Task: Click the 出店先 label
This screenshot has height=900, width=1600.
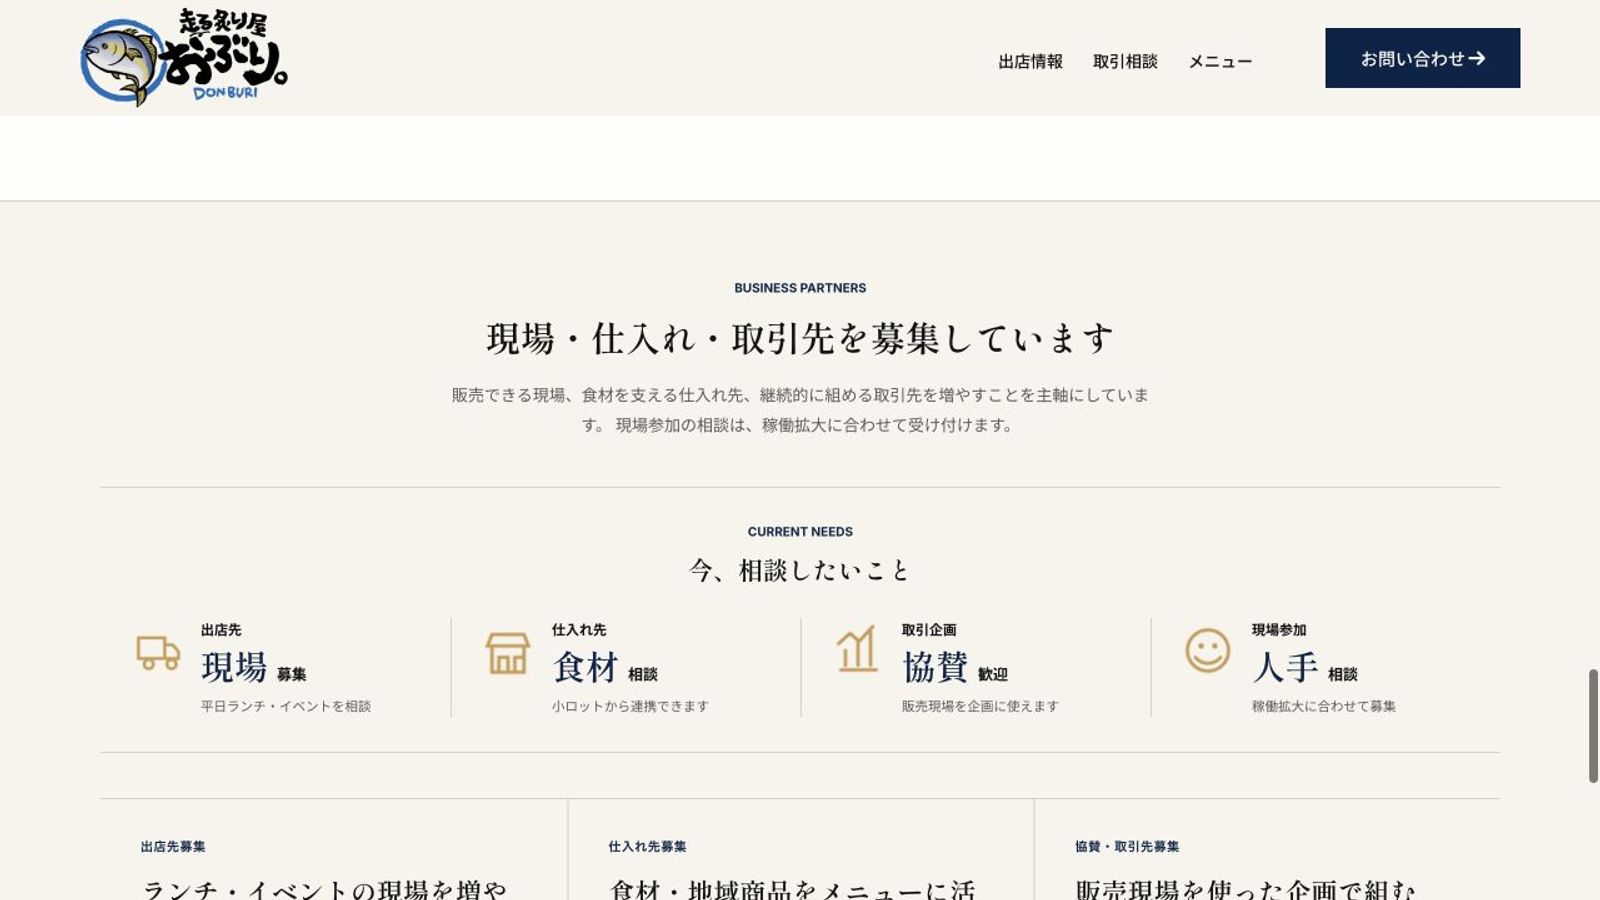Action: pos(221,630)
